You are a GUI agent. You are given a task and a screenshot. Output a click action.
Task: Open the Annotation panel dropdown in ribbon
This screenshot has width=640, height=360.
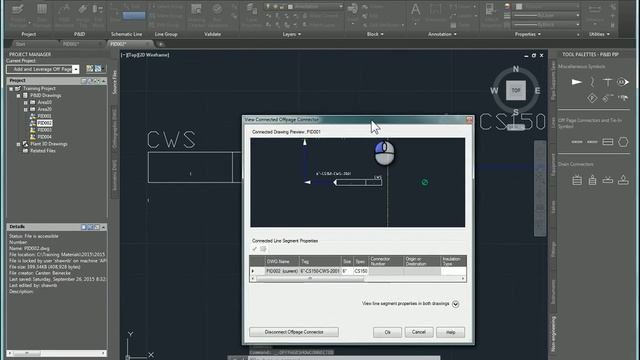[442, 34]
